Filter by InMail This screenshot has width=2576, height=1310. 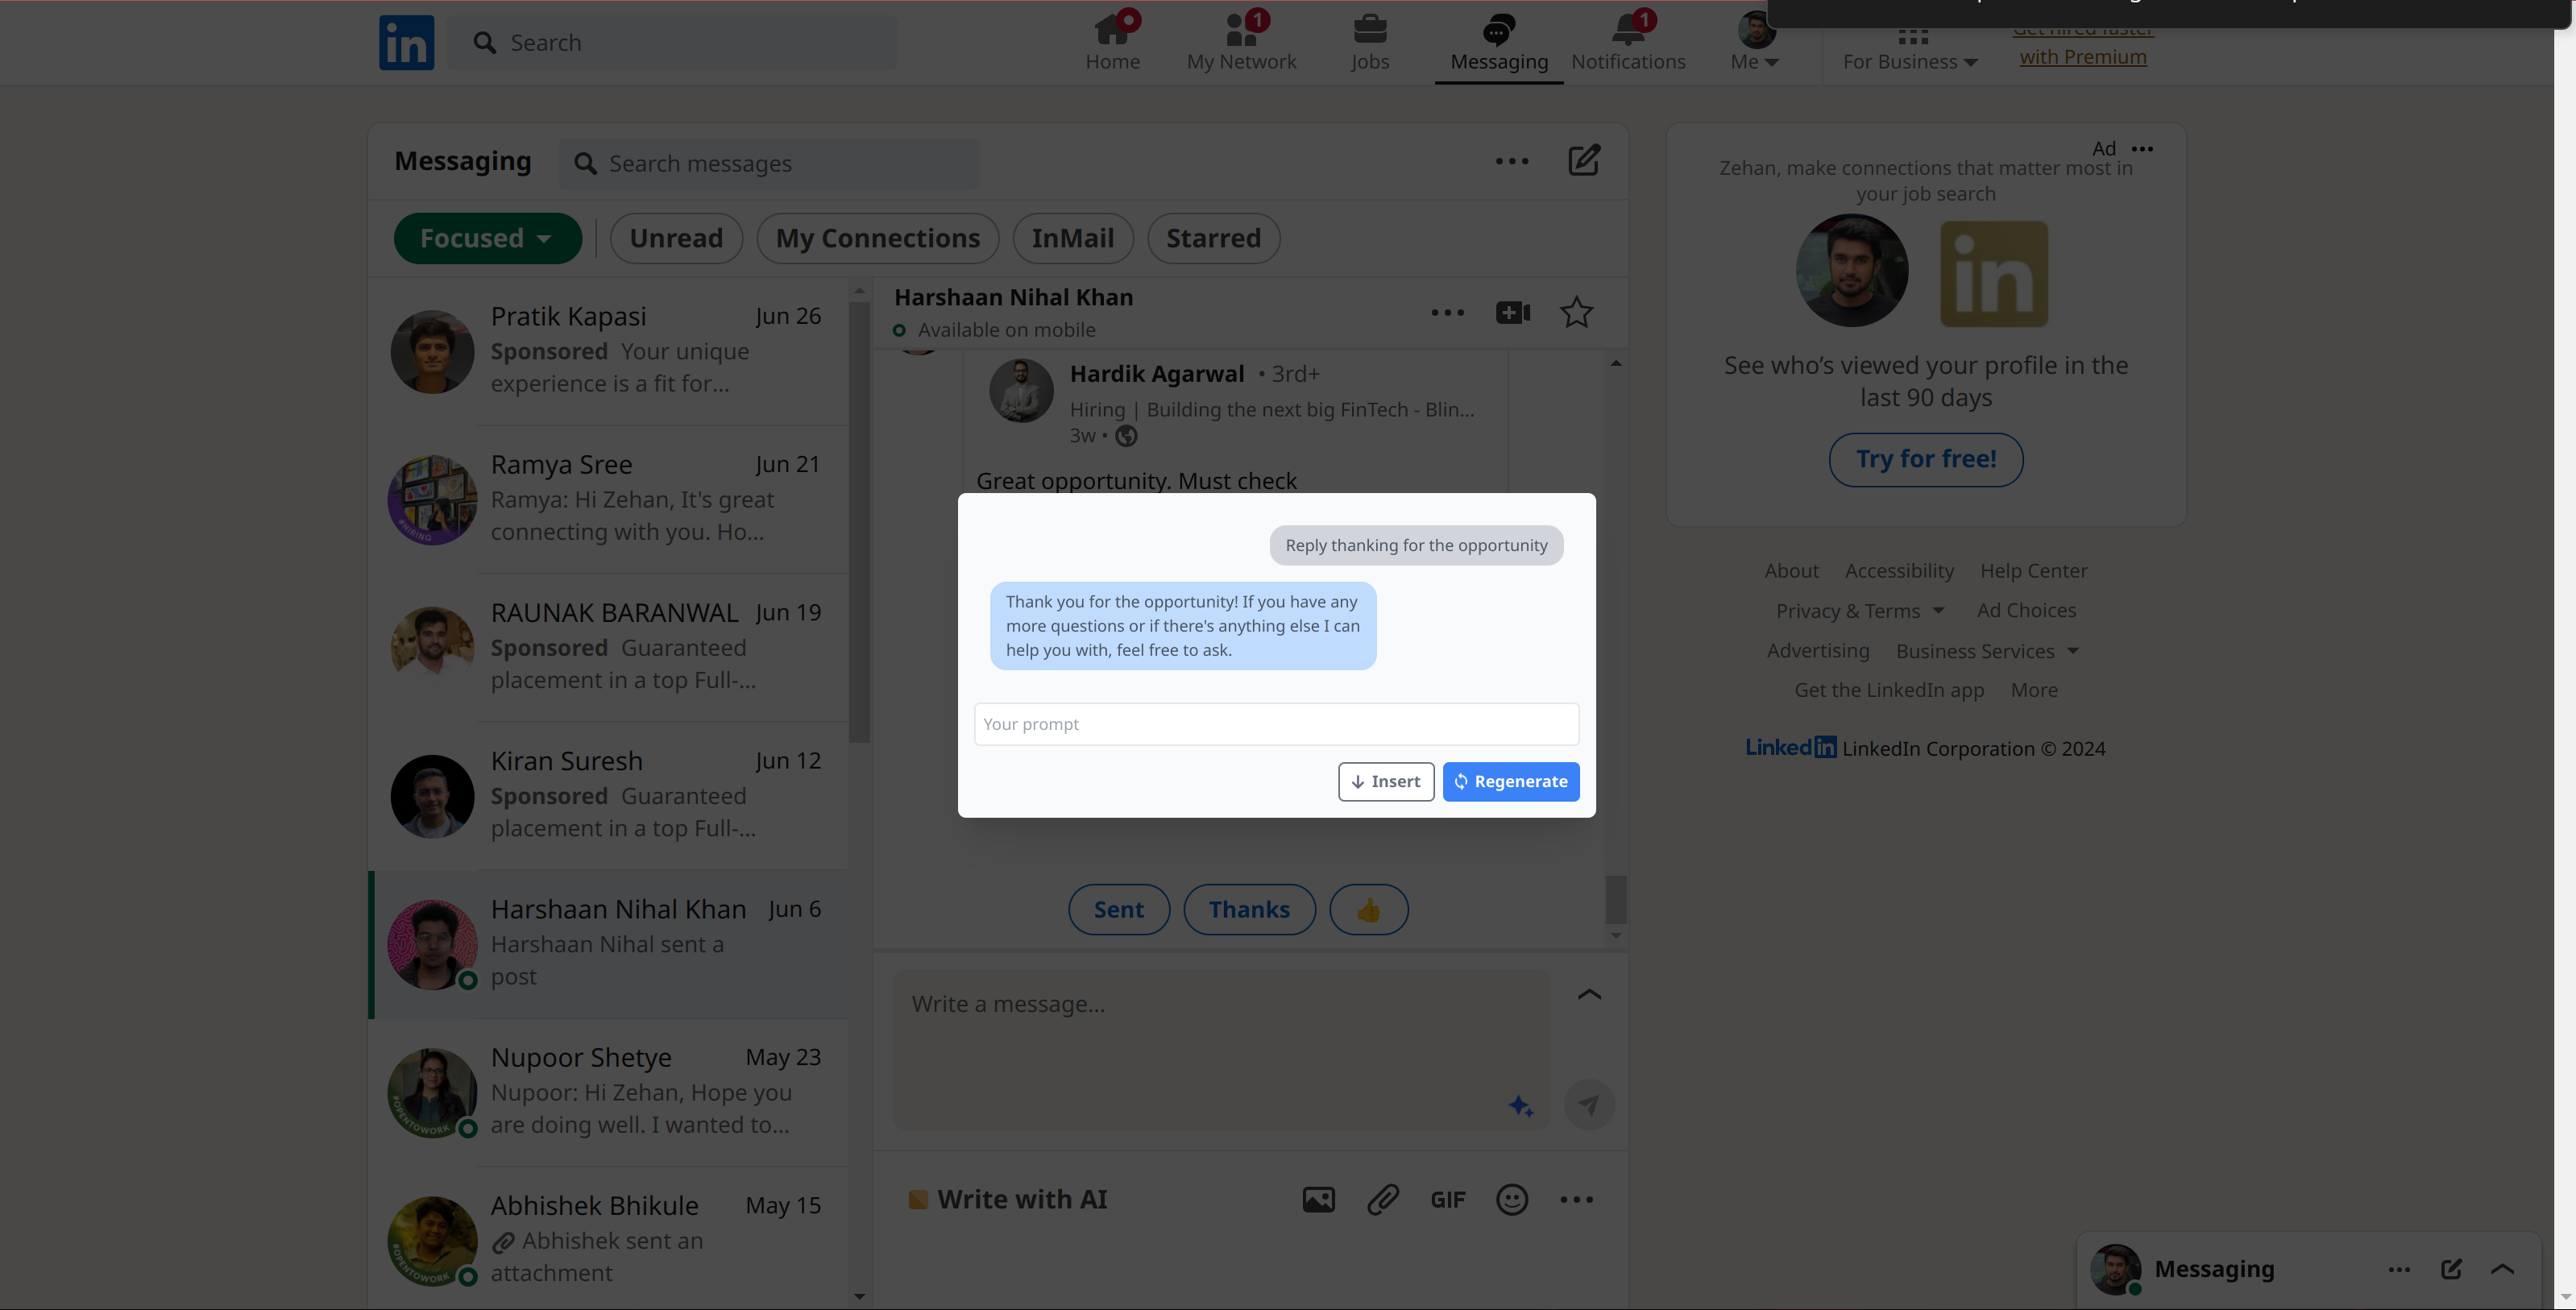click(x=1072, y=238)
